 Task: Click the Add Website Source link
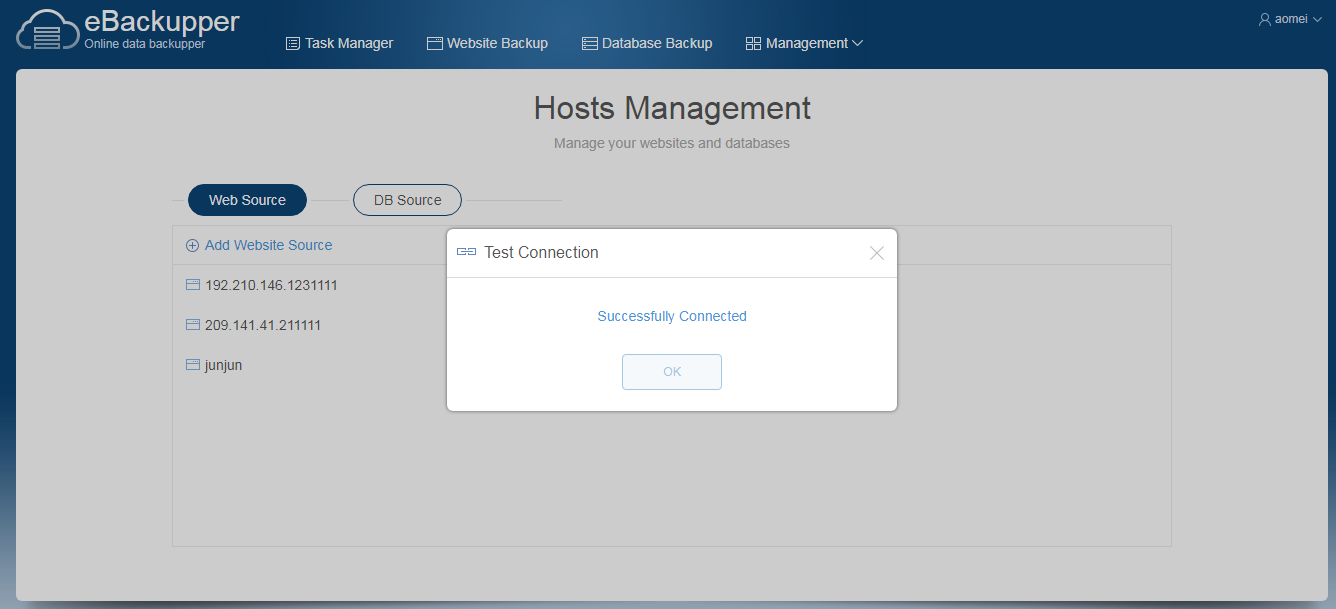[269, 245]
